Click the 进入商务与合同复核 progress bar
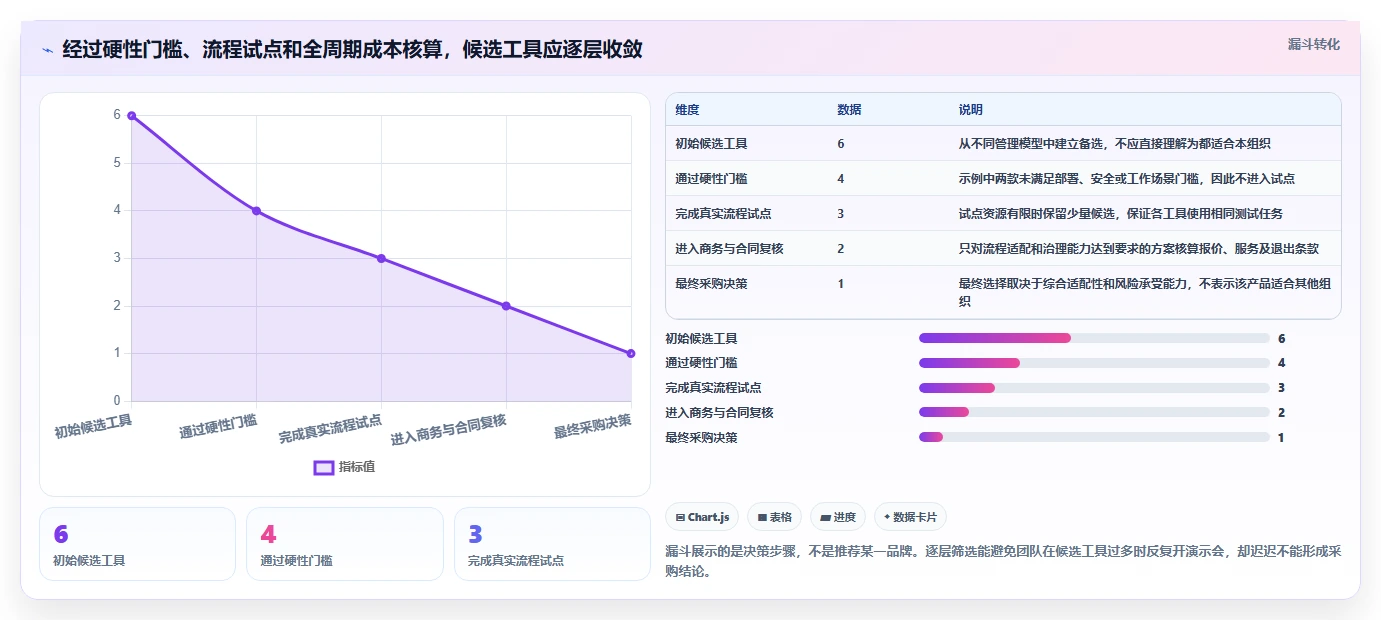This screenshot has width=1381, height=620. pos(1094,412)
